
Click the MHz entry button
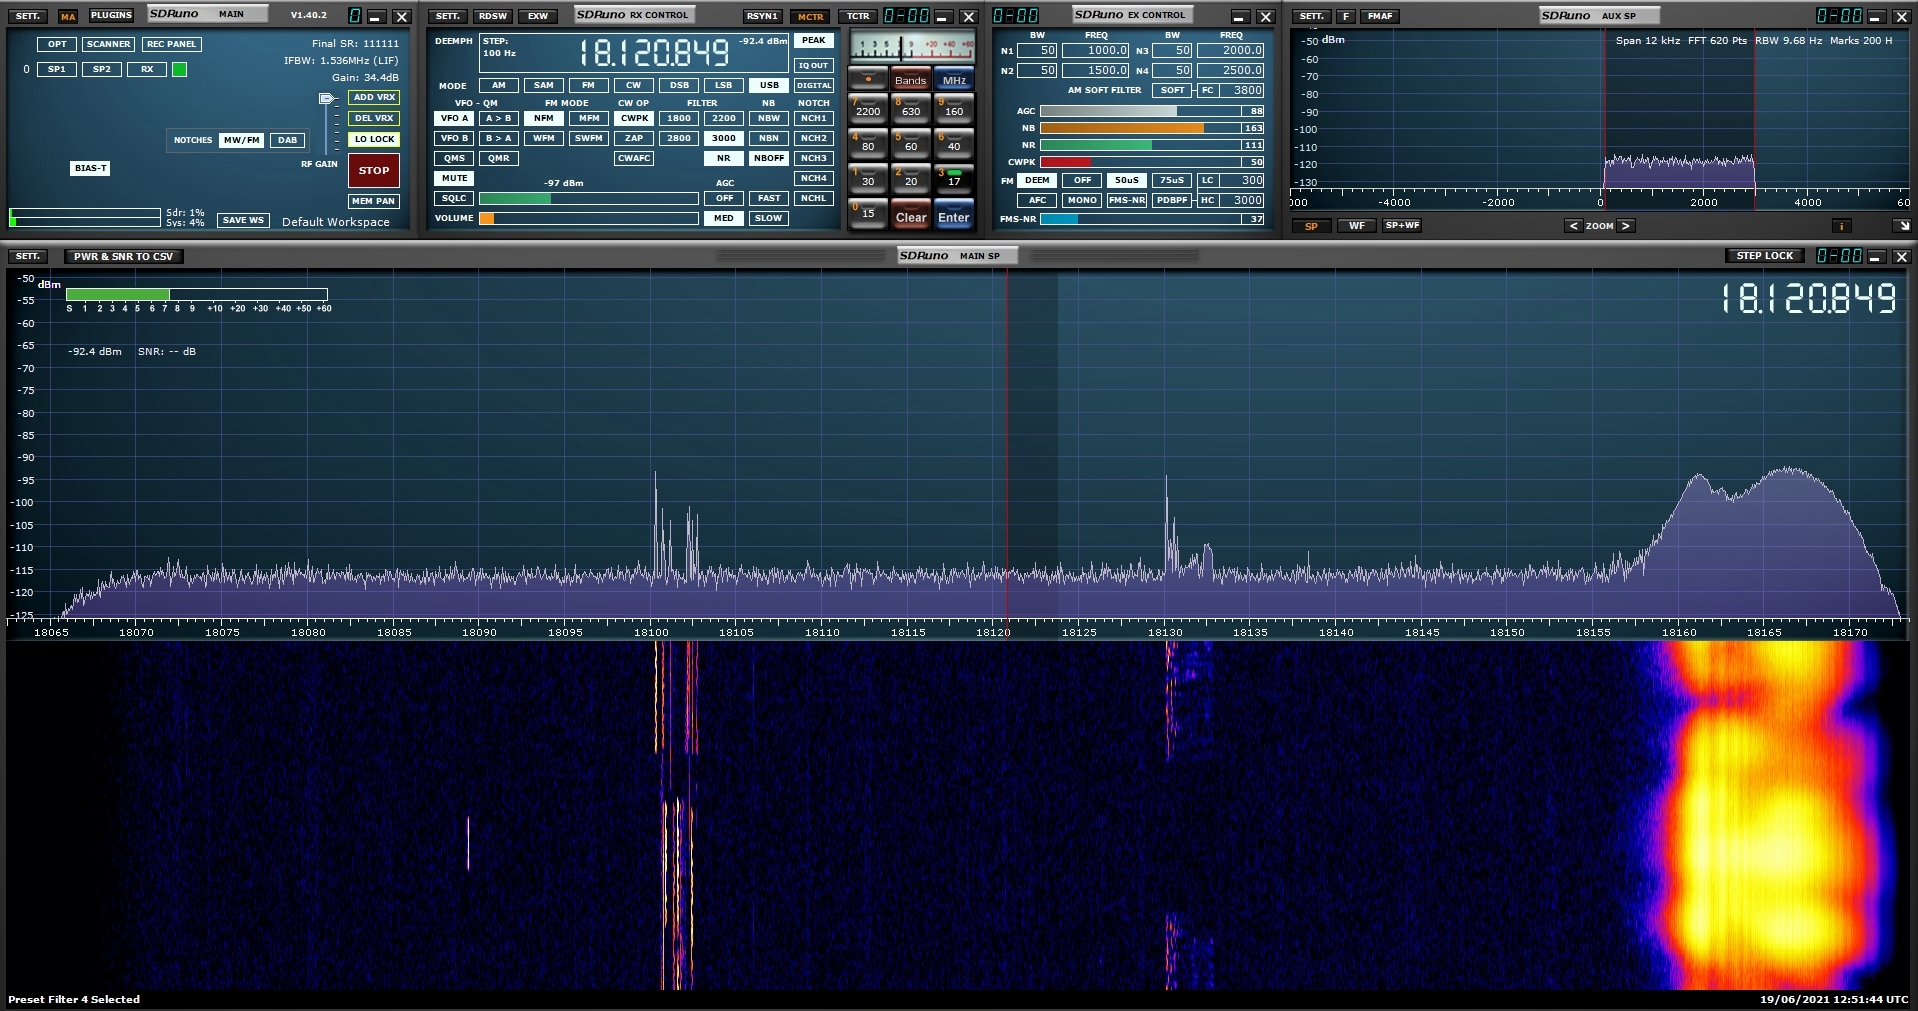coord(954,80)
